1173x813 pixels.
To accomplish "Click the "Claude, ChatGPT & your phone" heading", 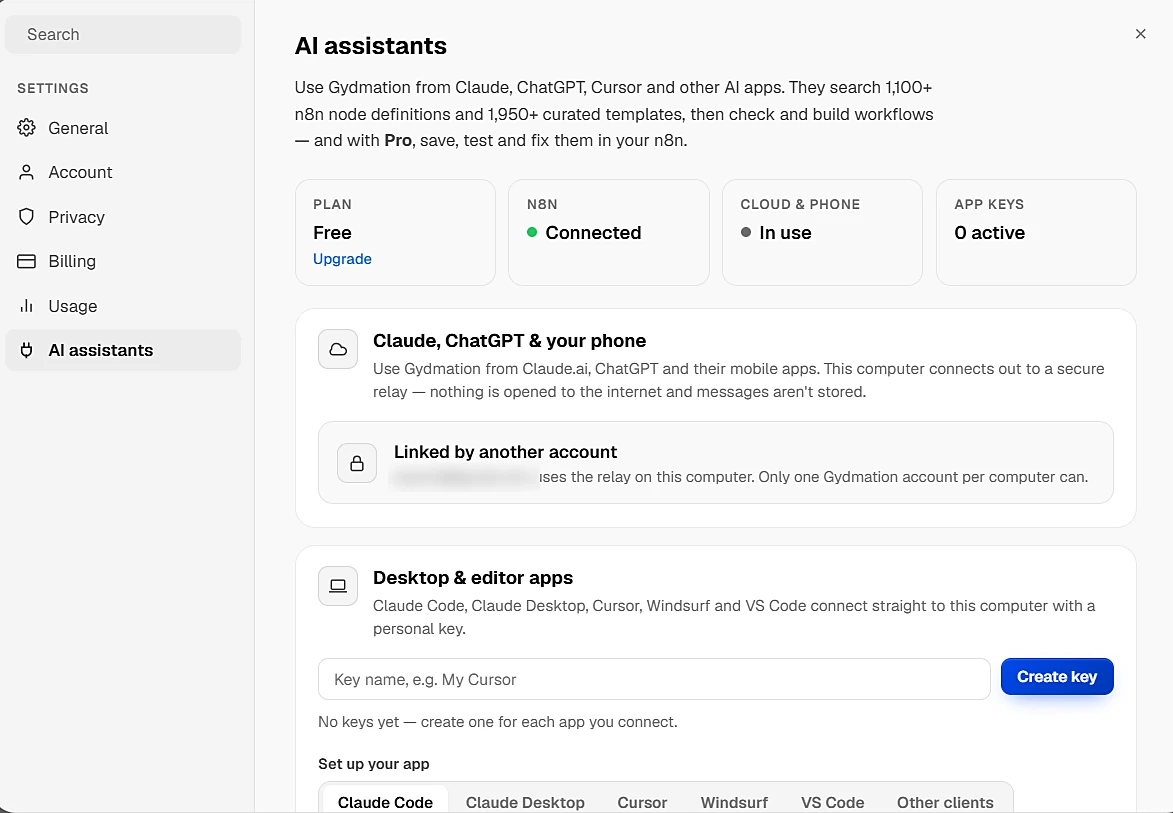I will [x=509, y=340].
